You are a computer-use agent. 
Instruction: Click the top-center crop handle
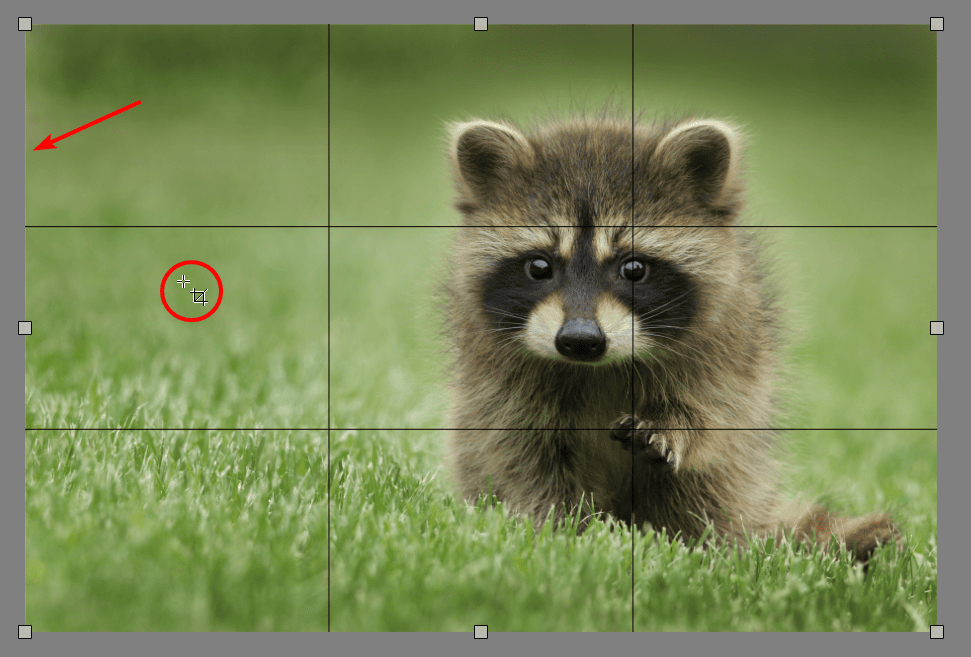(481, 24)
